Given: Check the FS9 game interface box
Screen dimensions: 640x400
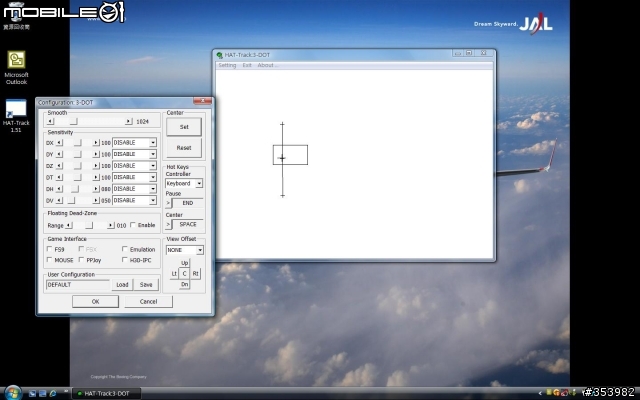Looking at the screenshot, I should point(49,249).
